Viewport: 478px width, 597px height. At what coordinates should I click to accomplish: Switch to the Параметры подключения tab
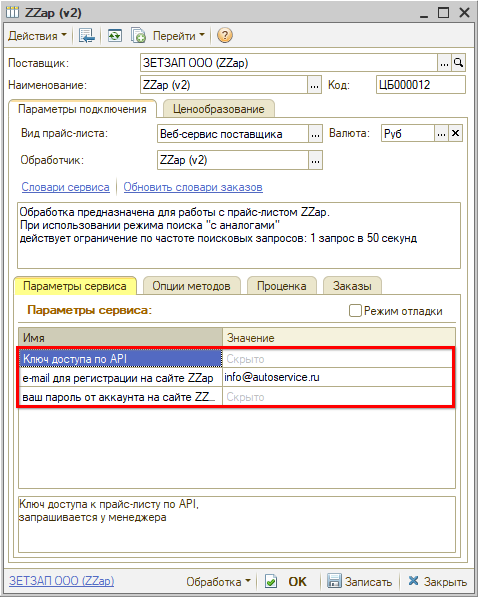(x=82, y=109)
